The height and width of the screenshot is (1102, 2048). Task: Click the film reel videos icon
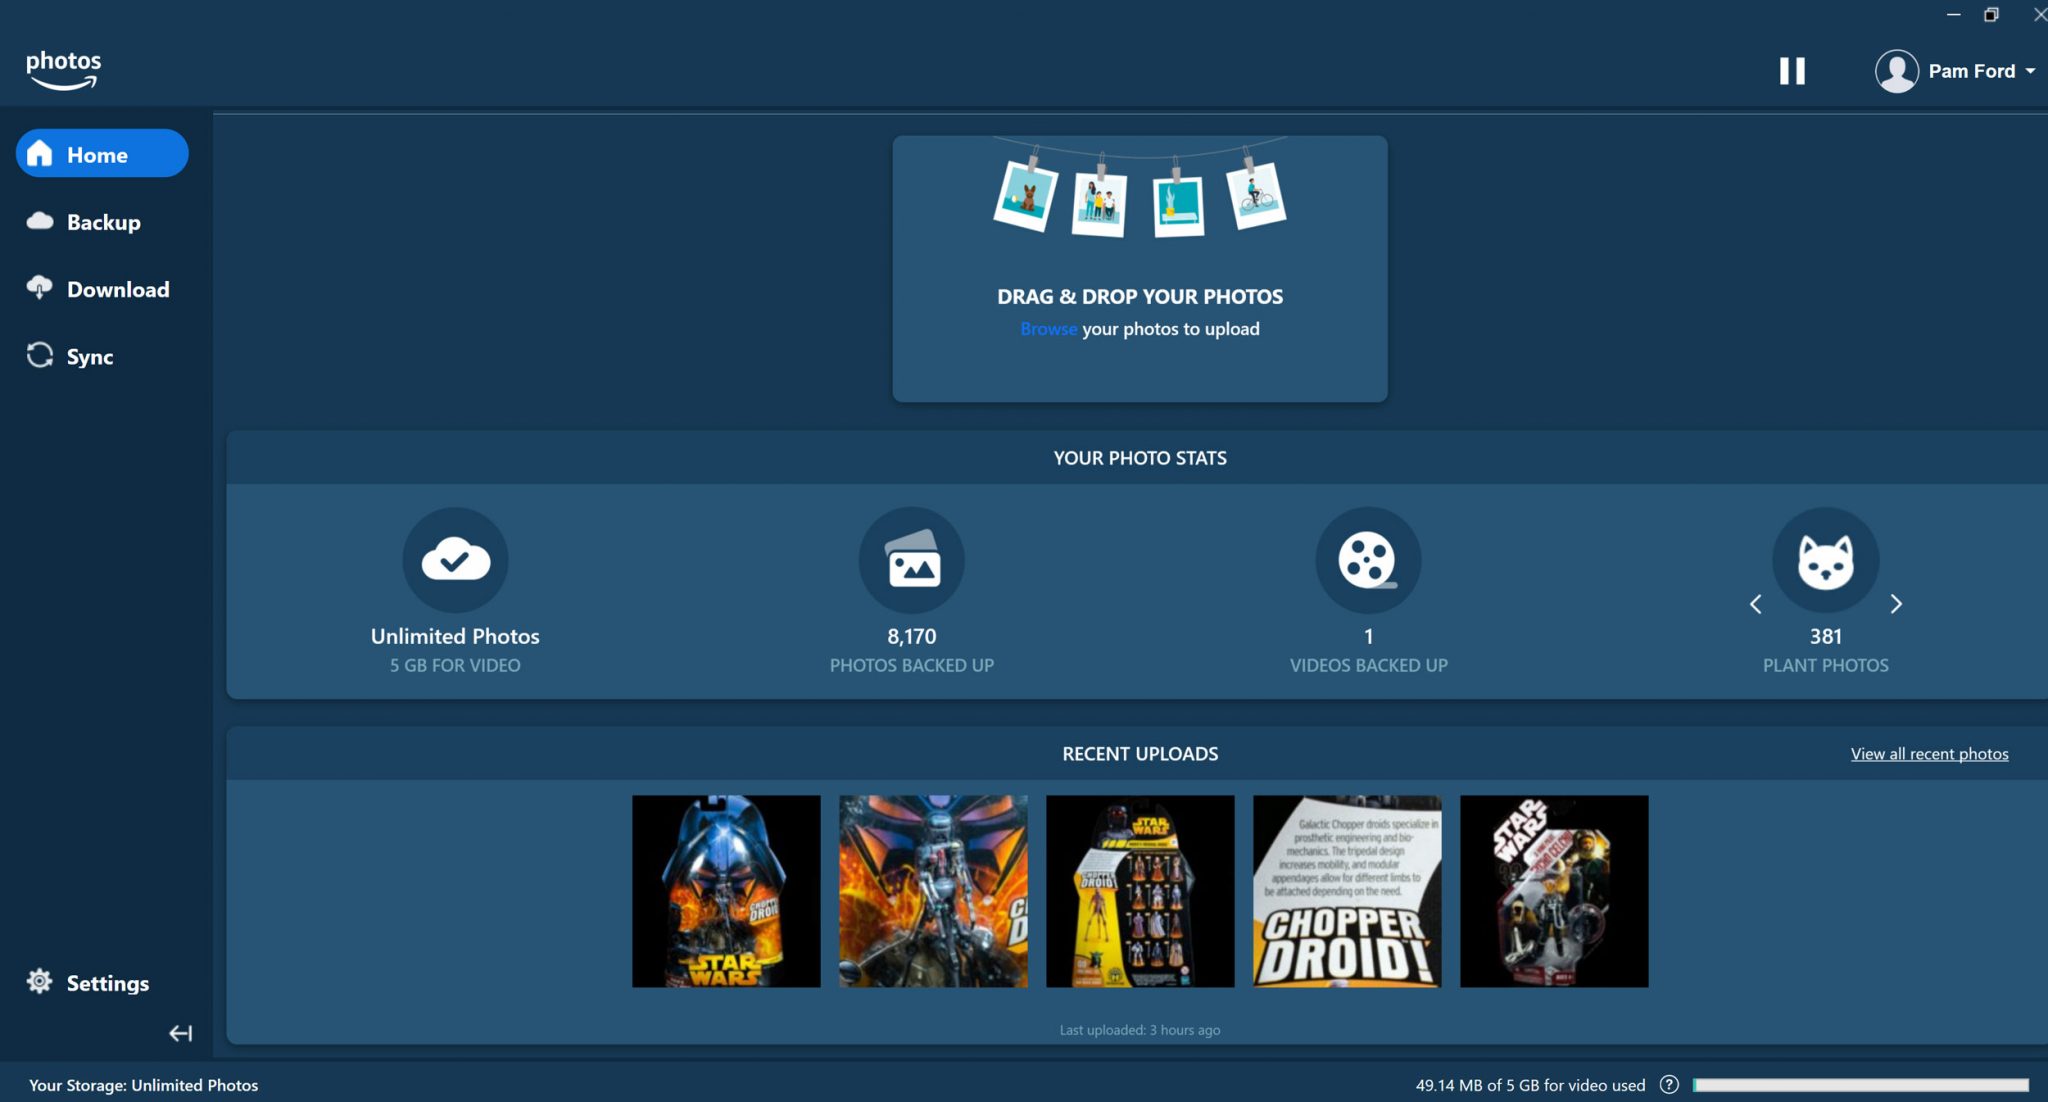pyautogui.click(x=1367, y=560)
